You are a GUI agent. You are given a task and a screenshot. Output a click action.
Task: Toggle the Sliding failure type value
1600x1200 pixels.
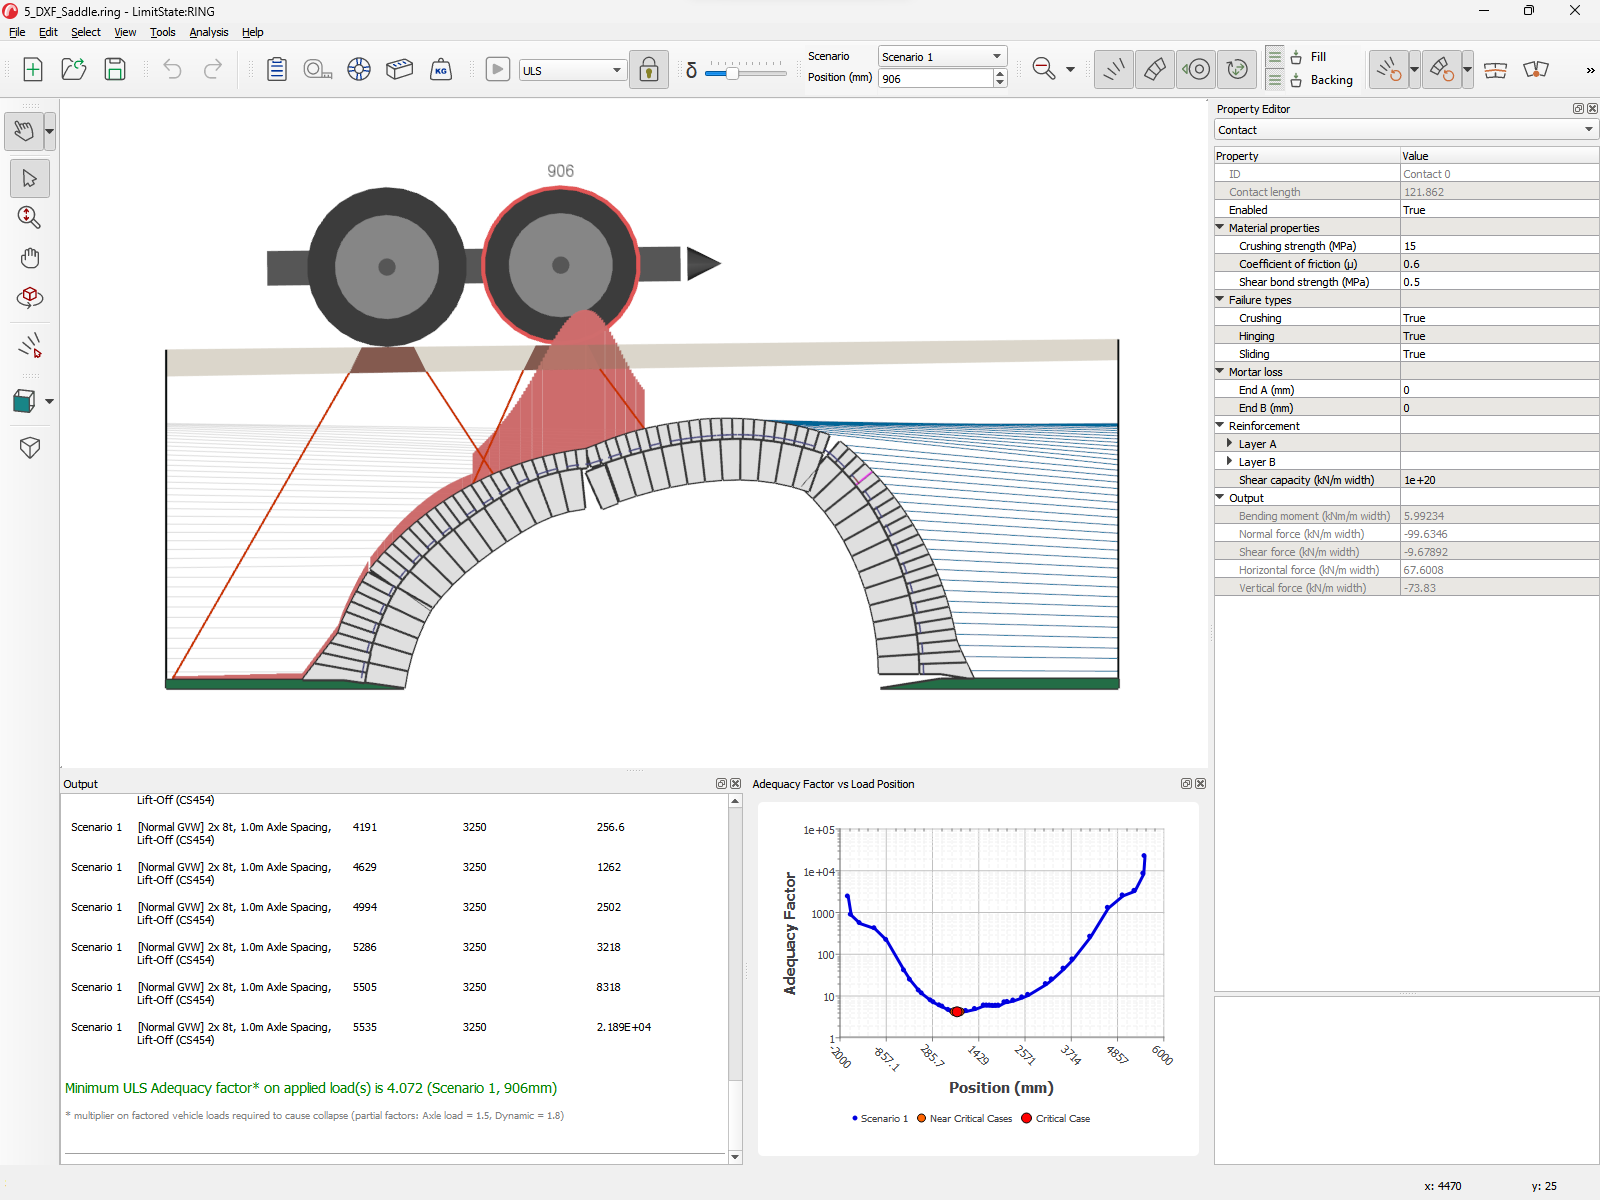[x=1499, y=354]
